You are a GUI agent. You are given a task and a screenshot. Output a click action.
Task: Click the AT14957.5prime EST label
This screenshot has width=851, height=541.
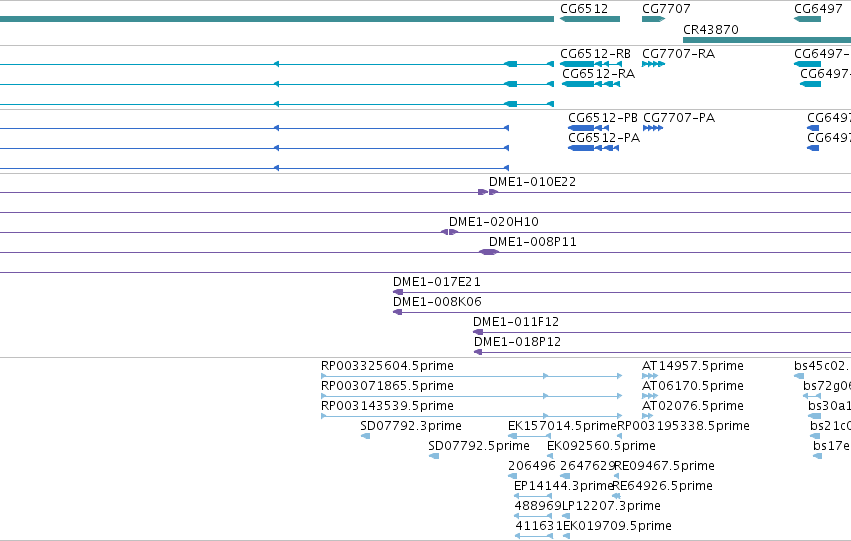point(693,366)
